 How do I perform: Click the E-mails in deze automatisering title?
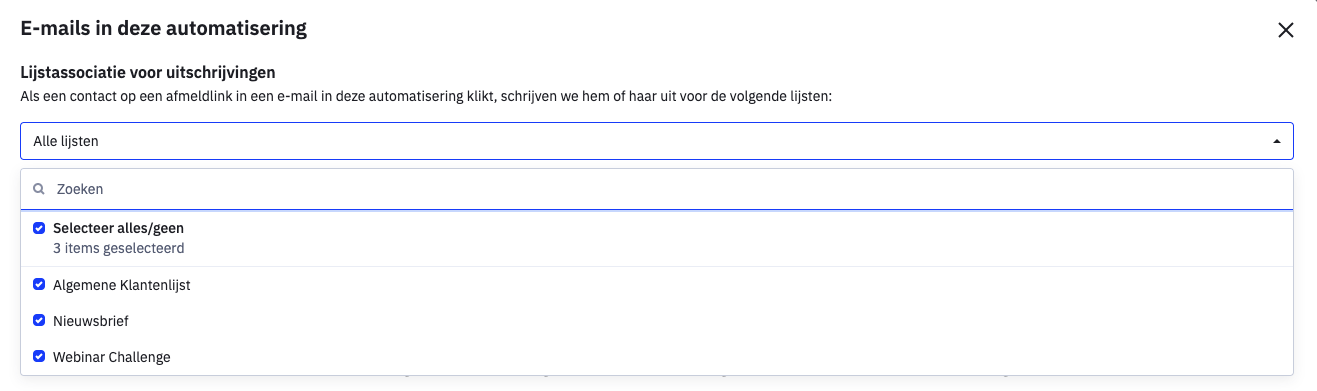coord(164,28)
